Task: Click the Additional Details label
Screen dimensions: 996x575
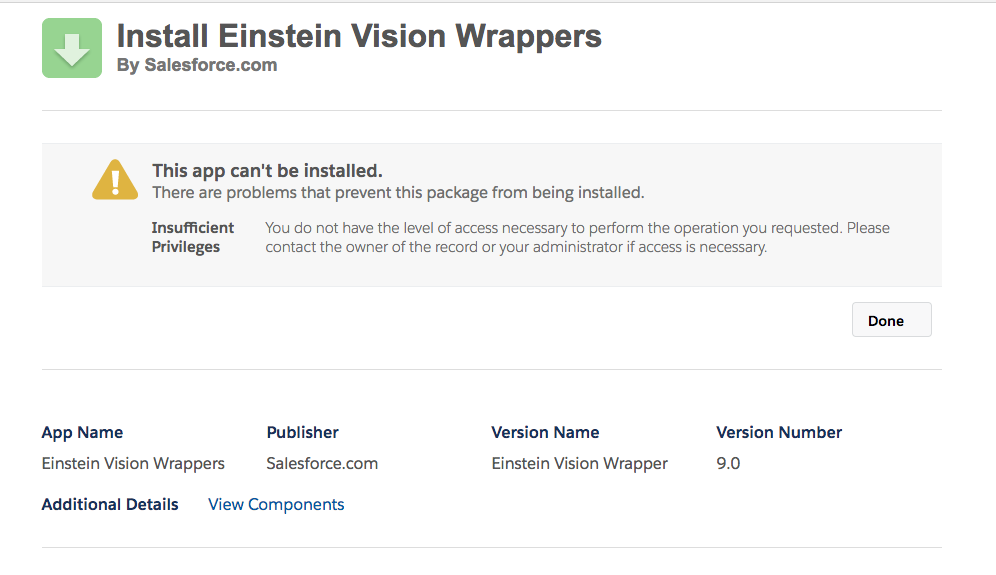Action: [110, 505]
